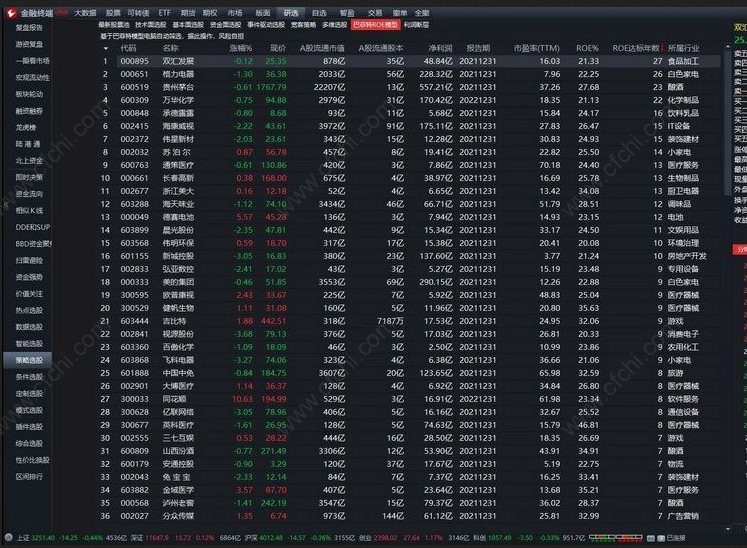This screenshot has height=548, width=747.
Task: Sort by the 所属行业 column header
Action: pyautogui.click(x=684, y=48)
